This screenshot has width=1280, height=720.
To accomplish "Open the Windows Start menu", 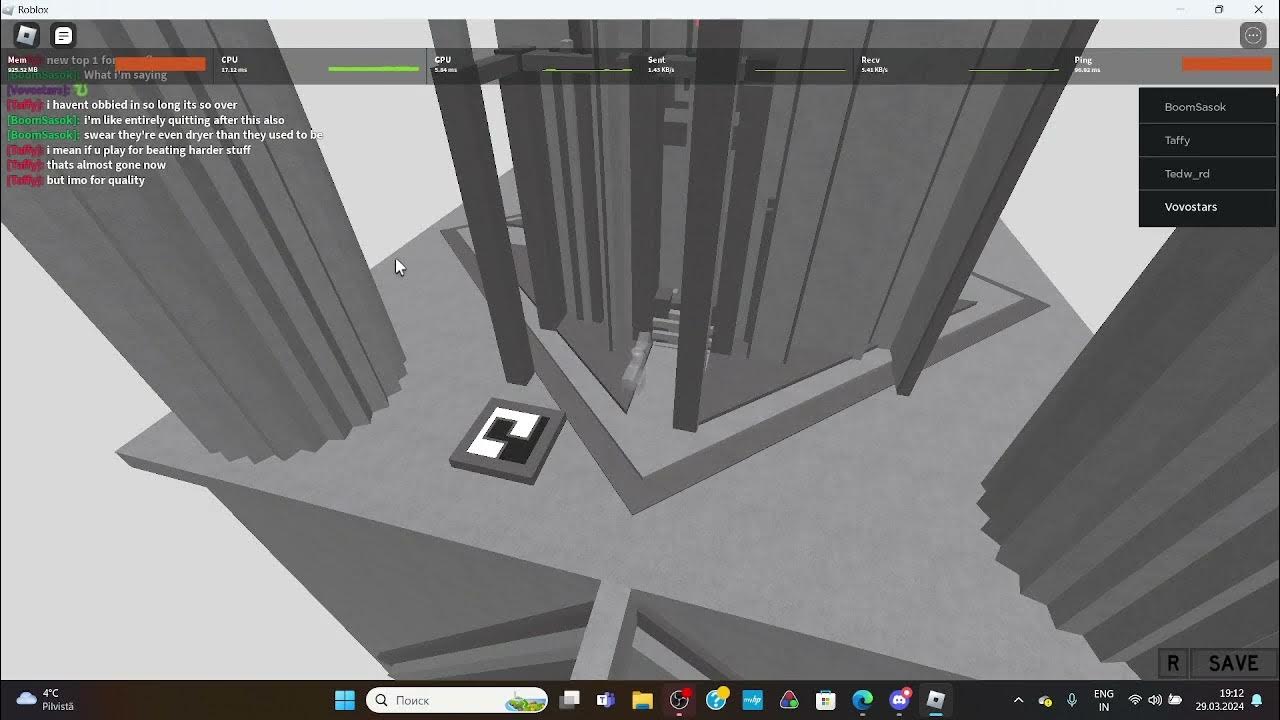I will click(x=345, y=700).
